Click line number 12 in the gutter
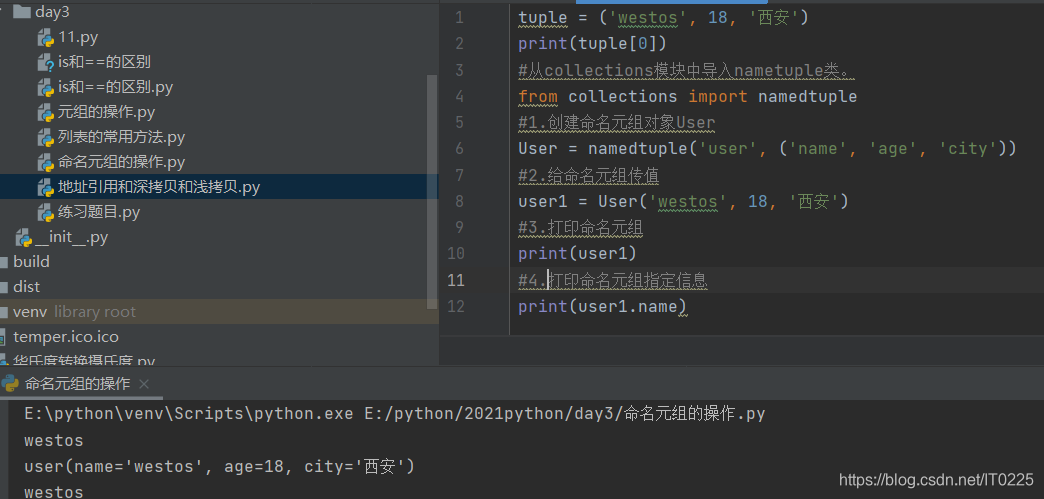 pos(456,306)
